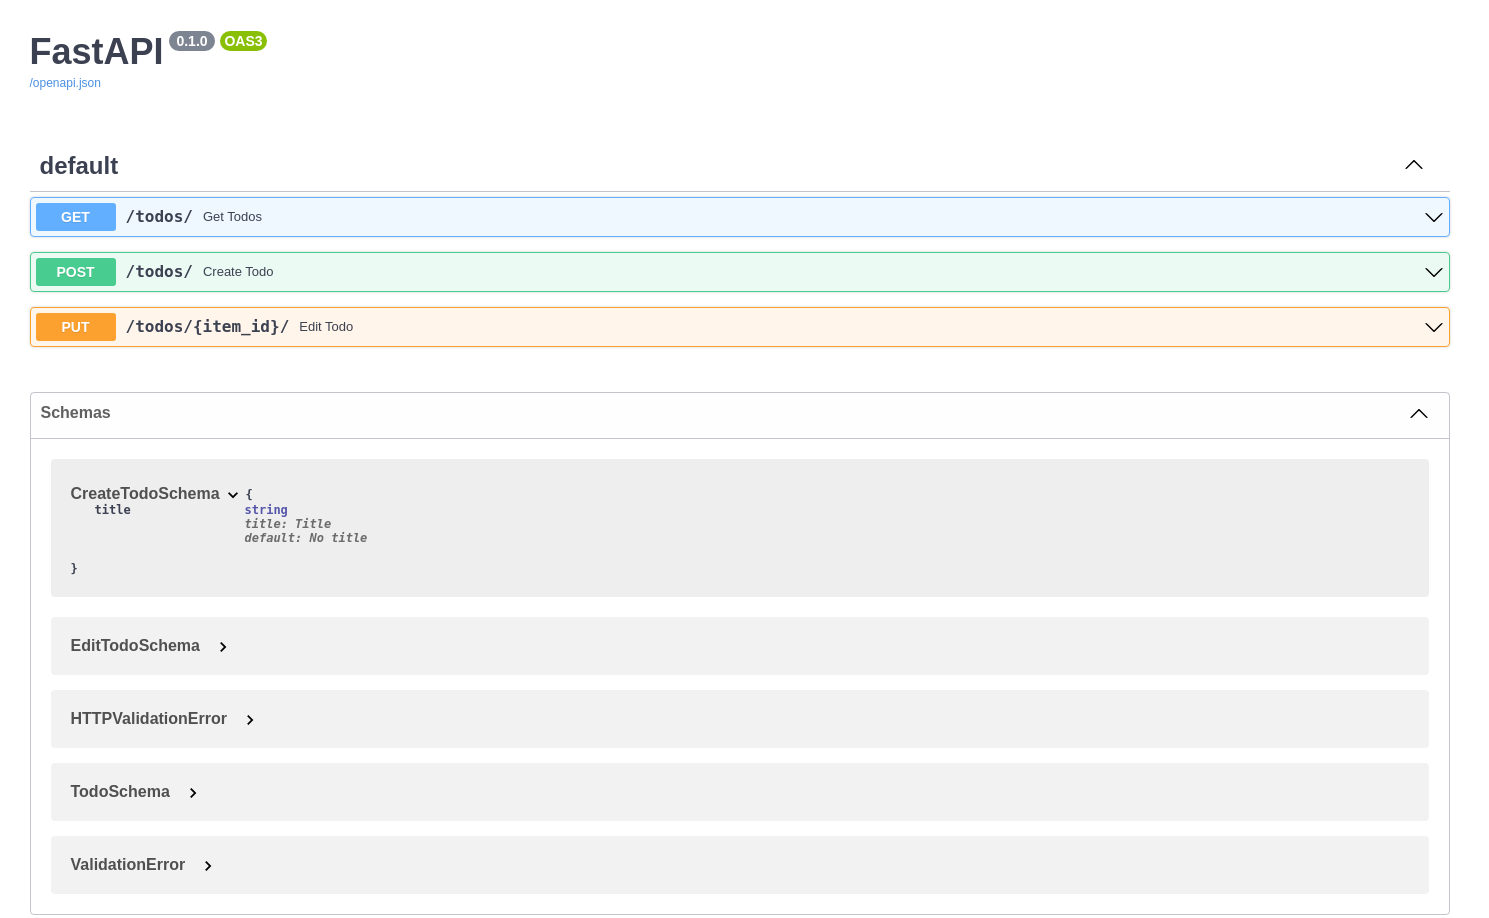Expand the ValidationError chevron
1489x918 pixels.
208,866
